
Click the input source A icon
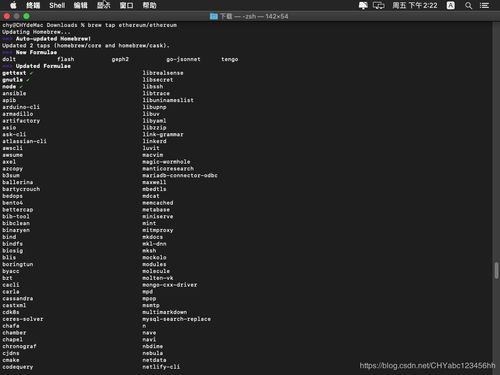click(451, 5)
